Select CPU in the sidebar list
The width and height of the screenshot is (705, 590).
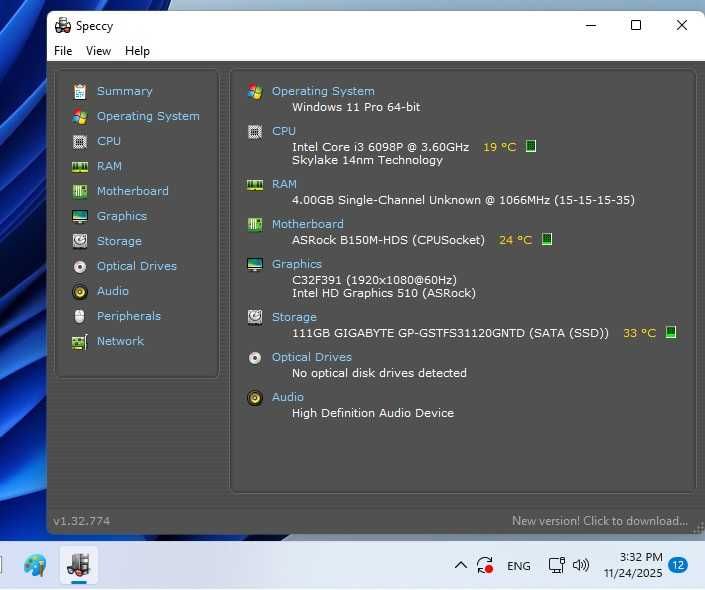tap(109, 142)
